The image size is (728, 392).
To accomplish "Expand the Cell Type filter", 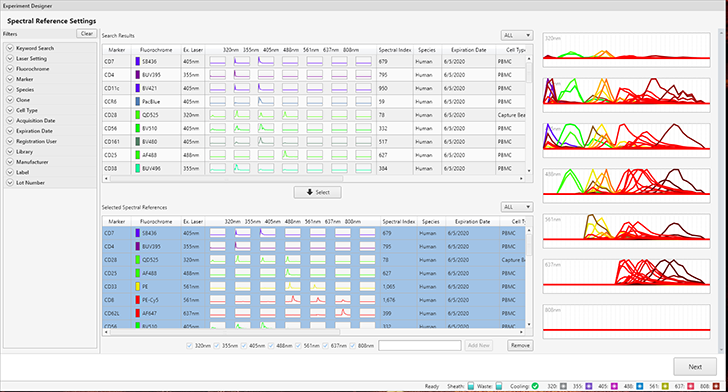I will pos(10,110).
